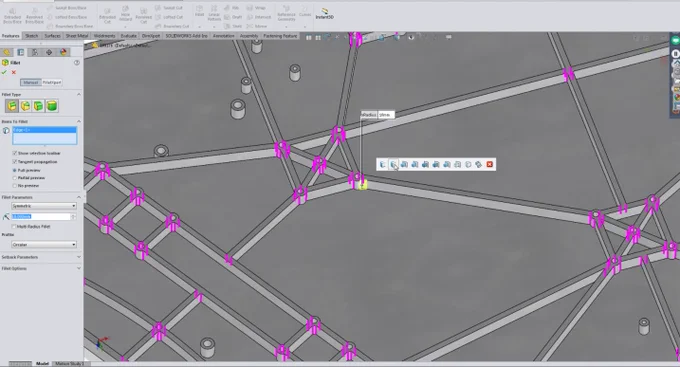Viewport: 680px width, 367px height.
Task: Cancel the fillet with the red X
Action: pos(14,72)
